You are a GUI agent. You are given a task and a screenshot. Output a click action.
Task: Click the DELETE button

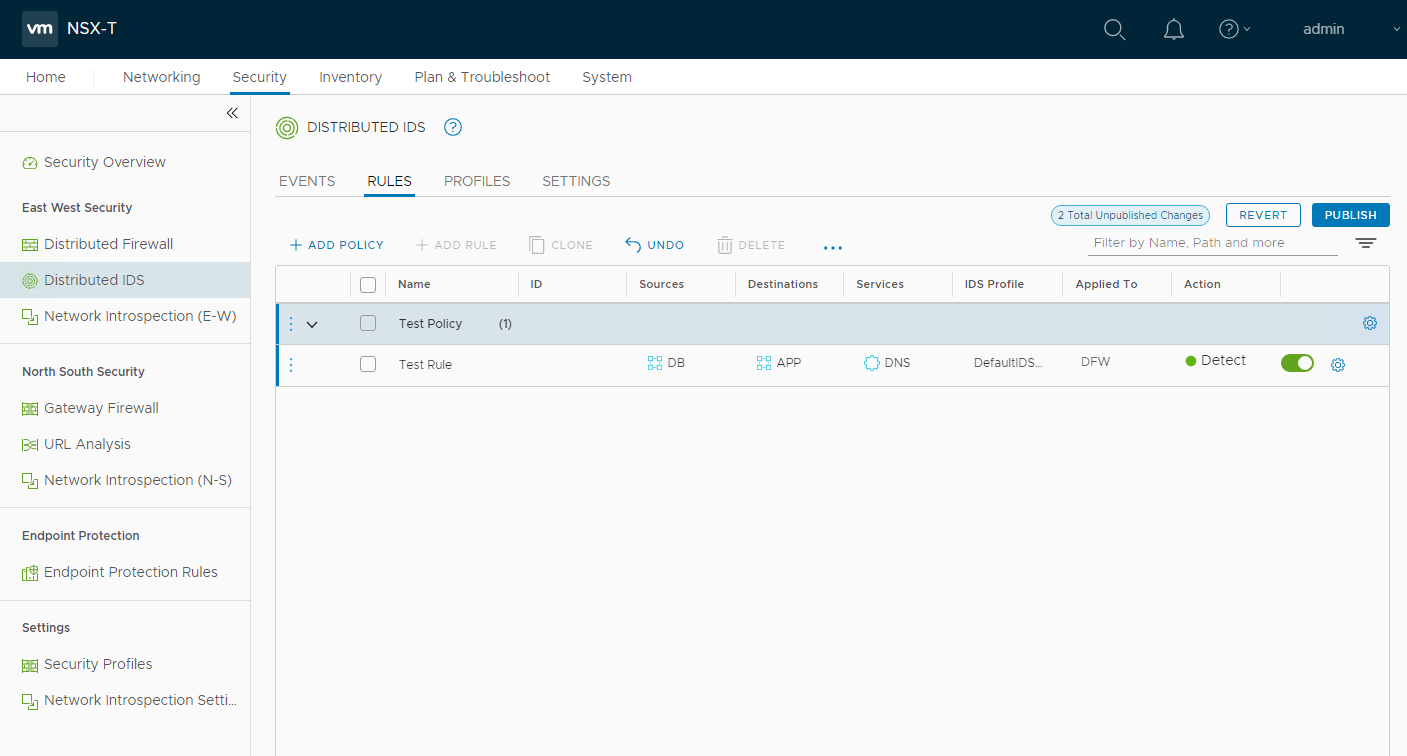(x=751, y=245)
